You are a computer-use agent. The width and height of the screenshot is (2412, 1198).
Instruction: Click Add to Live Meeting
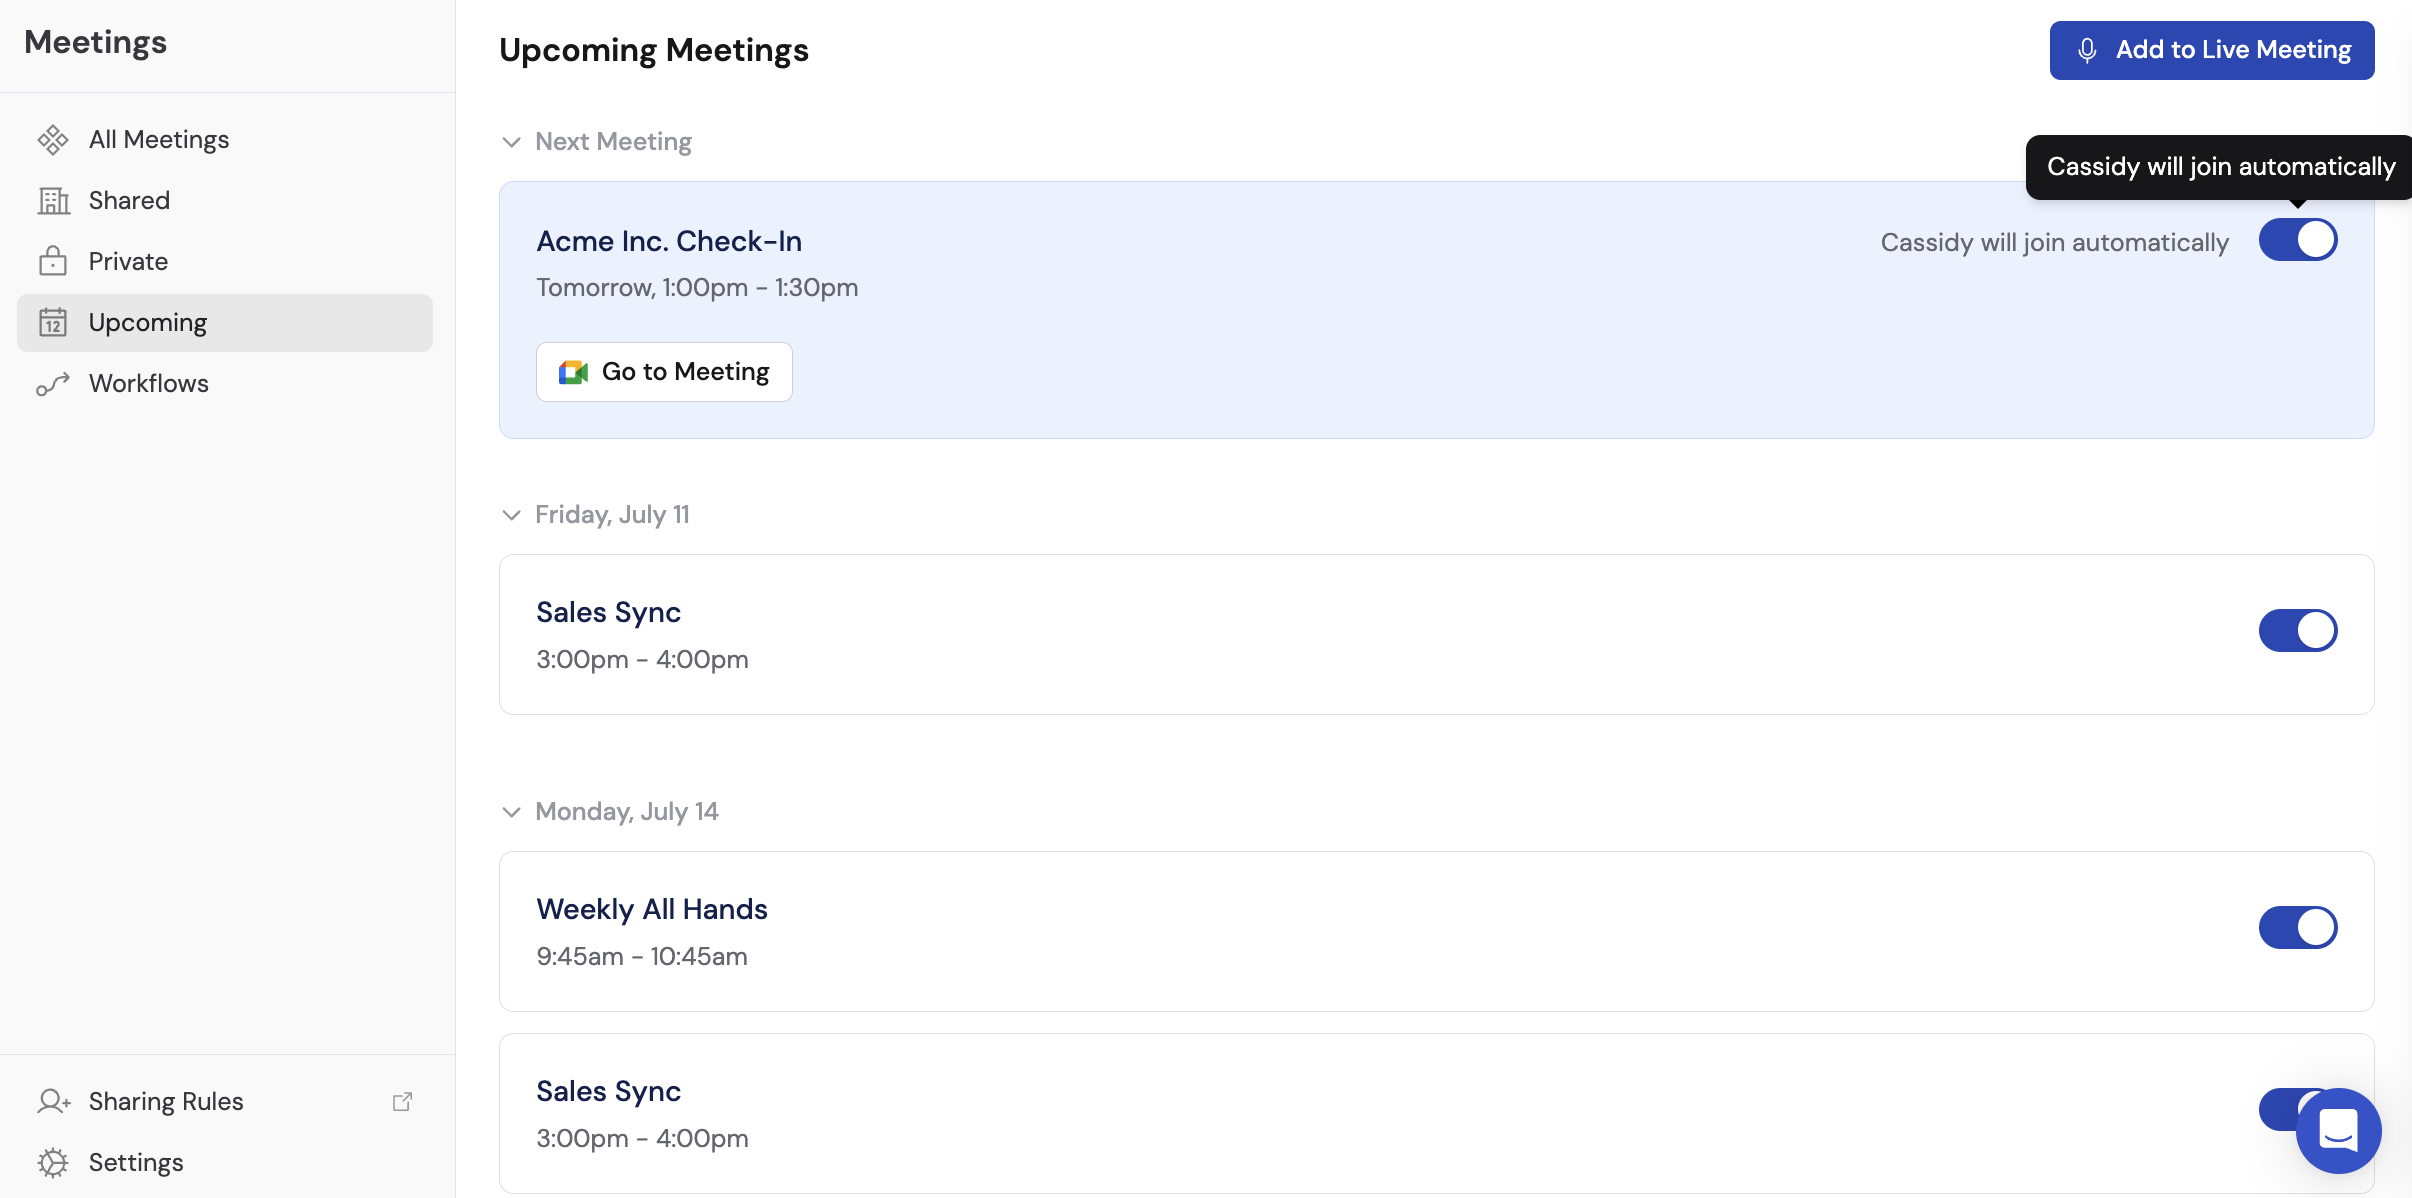tap(2211, 50)
